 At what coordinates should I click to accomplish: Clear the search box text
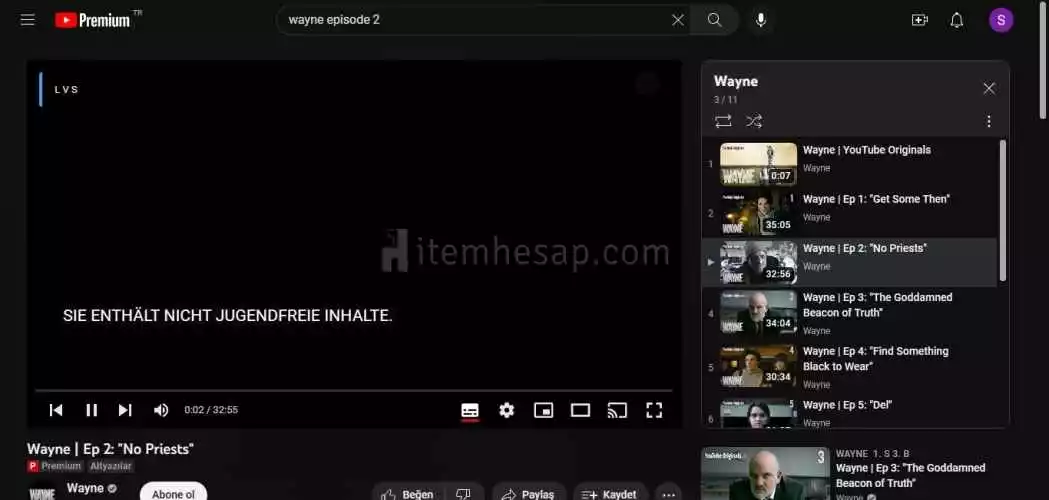tap(678, 20)
